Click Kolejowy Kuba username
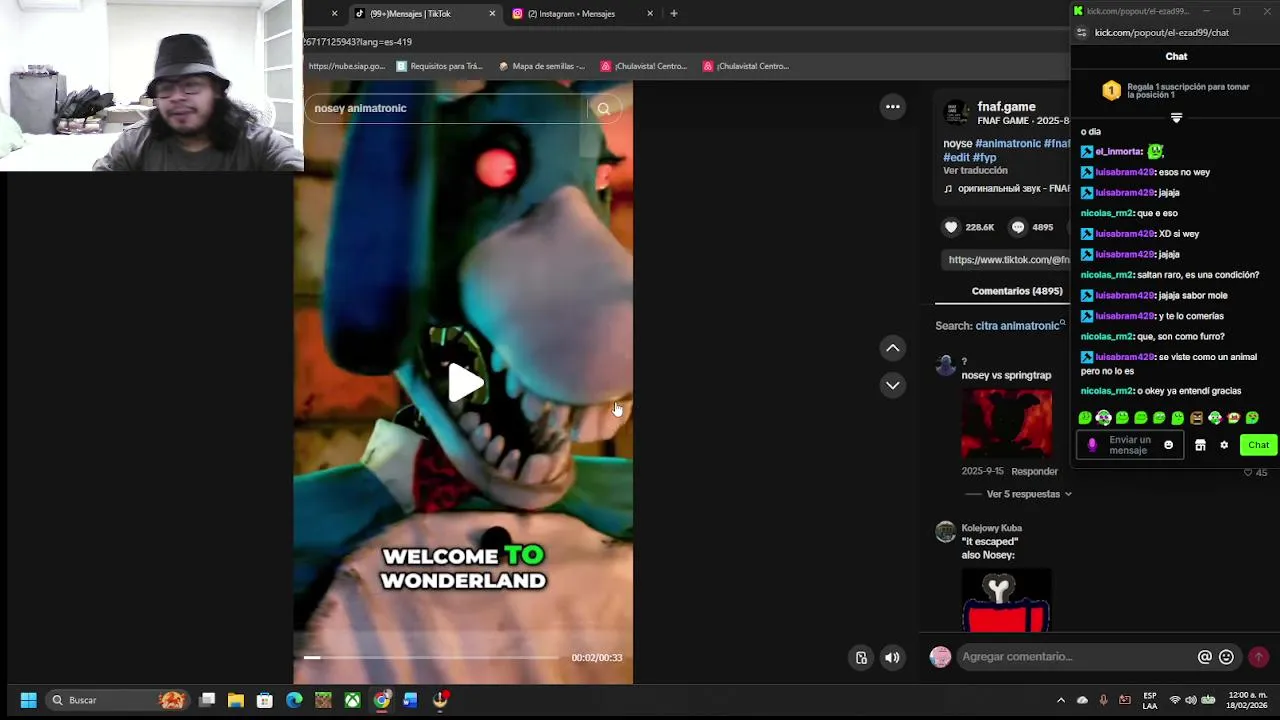1280x720 pixels. coord(991,528)
